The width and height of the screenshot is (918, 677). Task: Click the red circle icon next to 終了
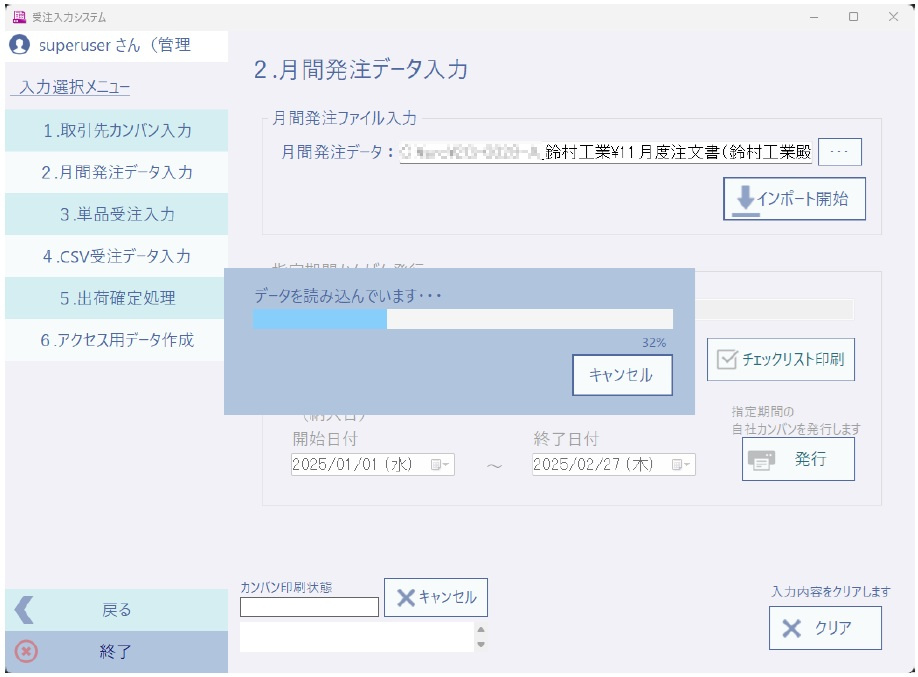click(x=27, y=651)
